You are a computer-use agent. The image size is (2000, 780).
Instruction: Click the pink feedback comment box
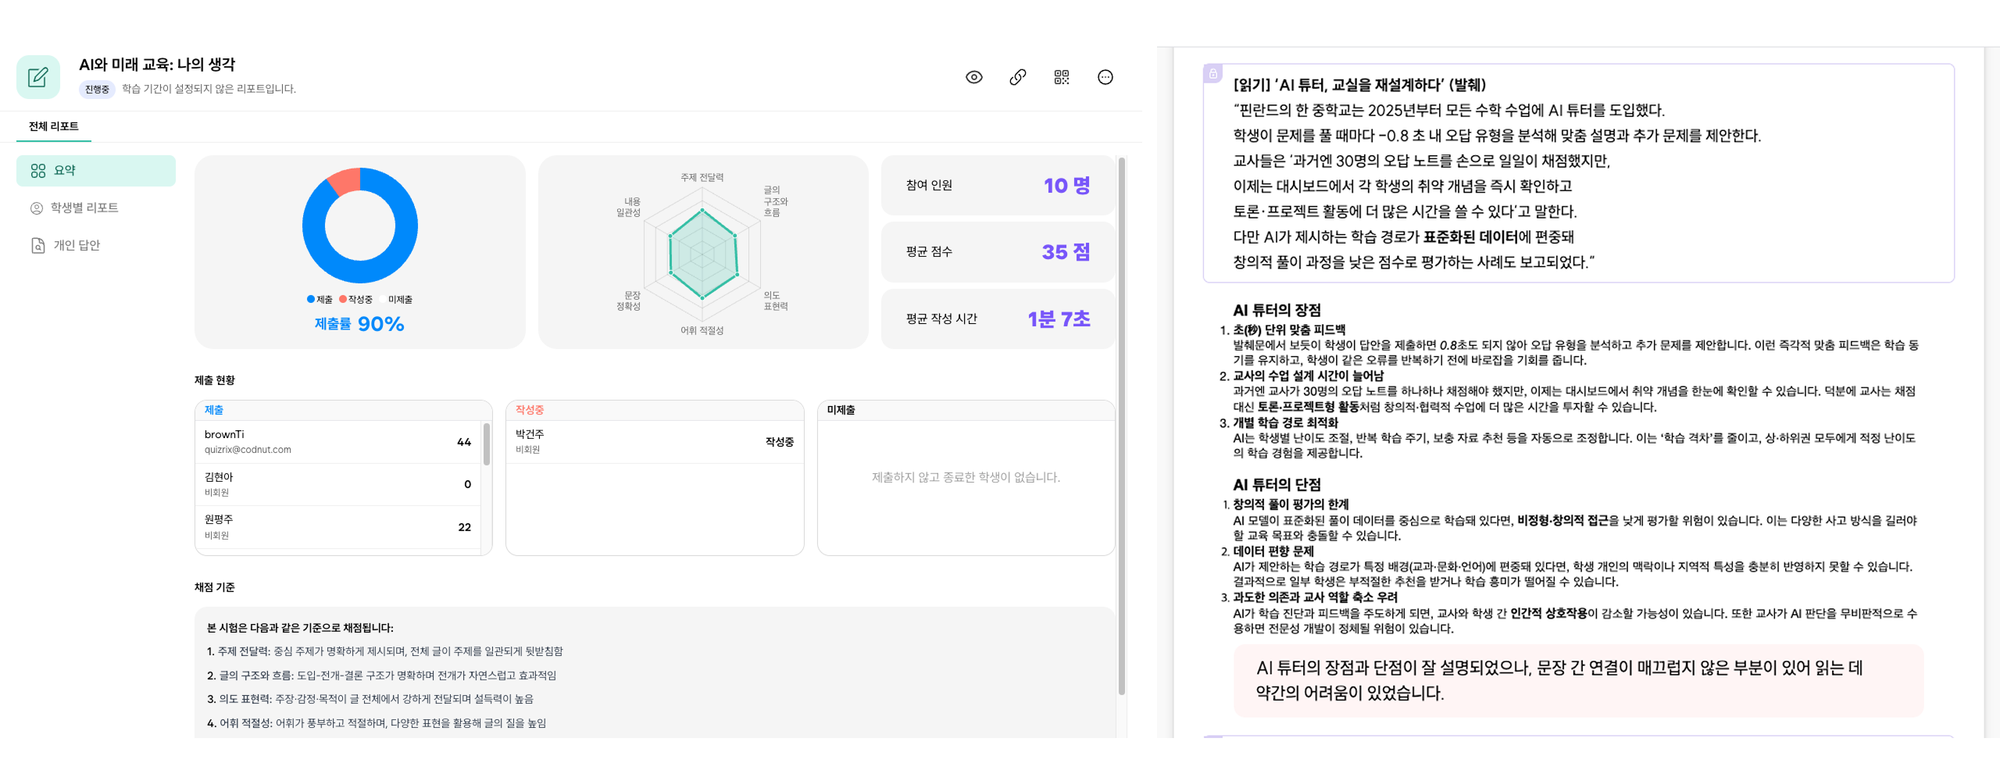click(x=1577, y=680)
